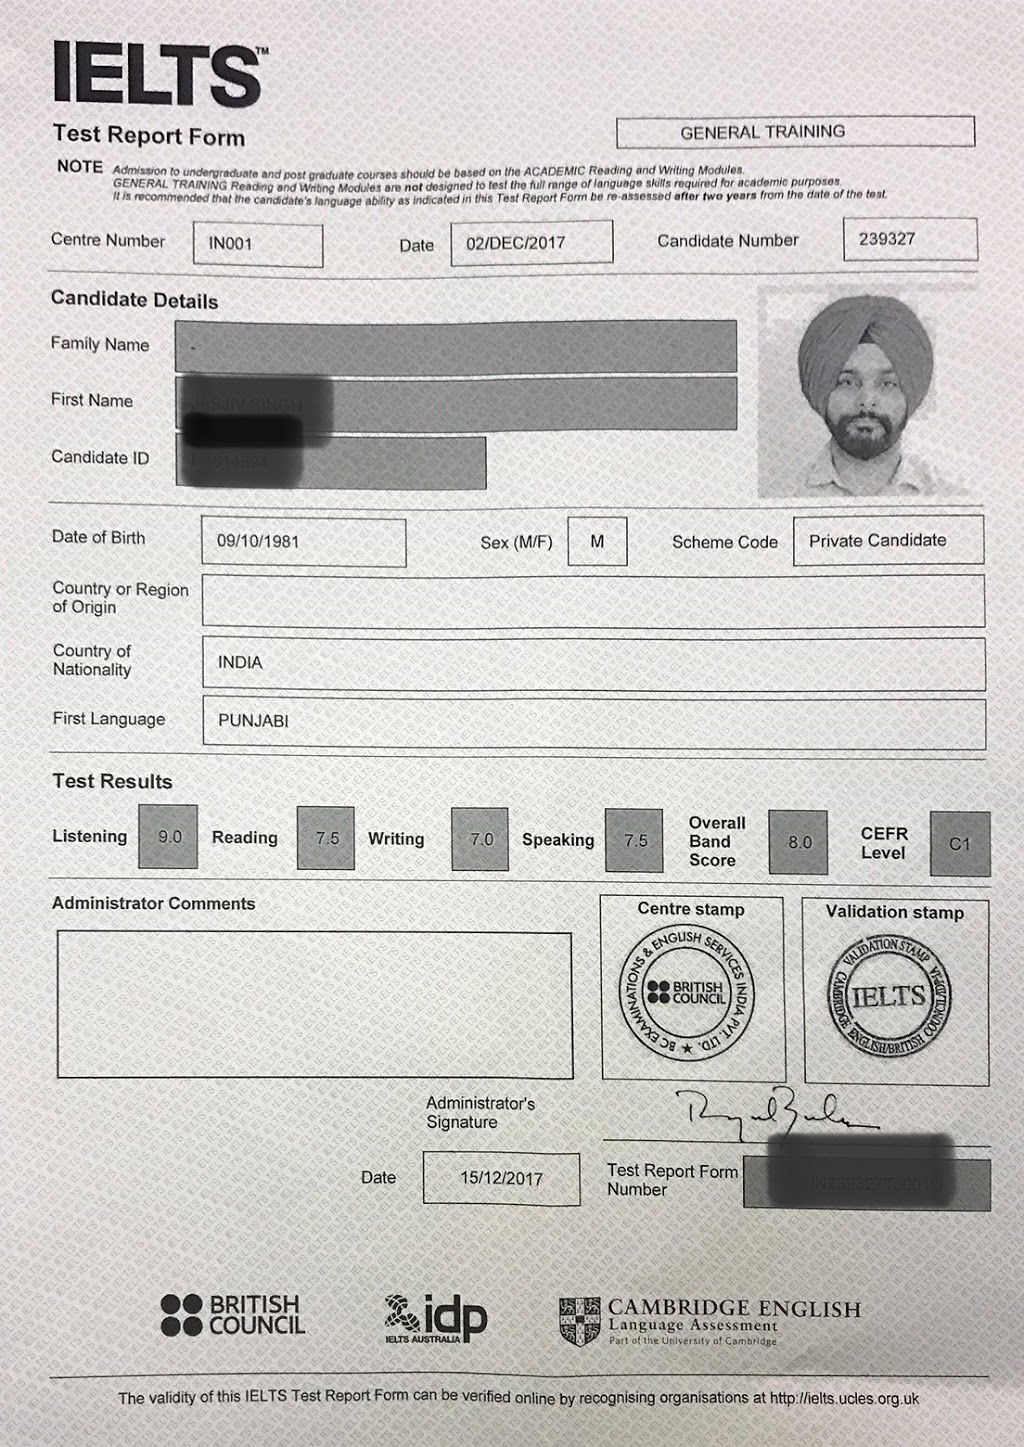Screen dimensions: 1024x1447
Task: Click the Writing score 7.0 box
Action: (480, 839)
